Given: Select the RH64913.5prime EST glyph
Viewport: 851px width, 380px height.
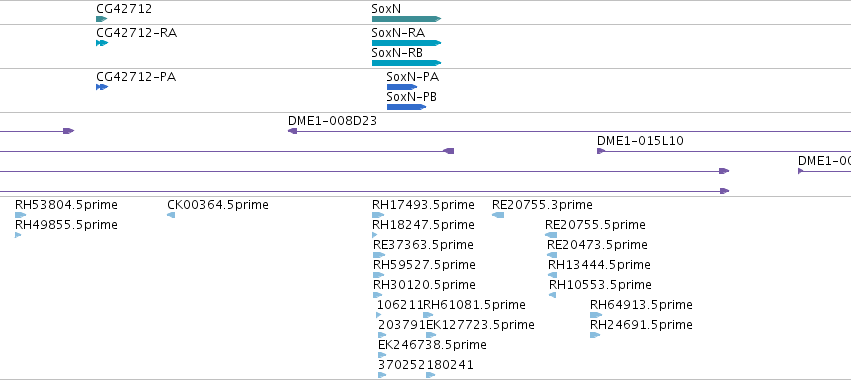Looking at the screenshot, I should (x=596, y=315).
